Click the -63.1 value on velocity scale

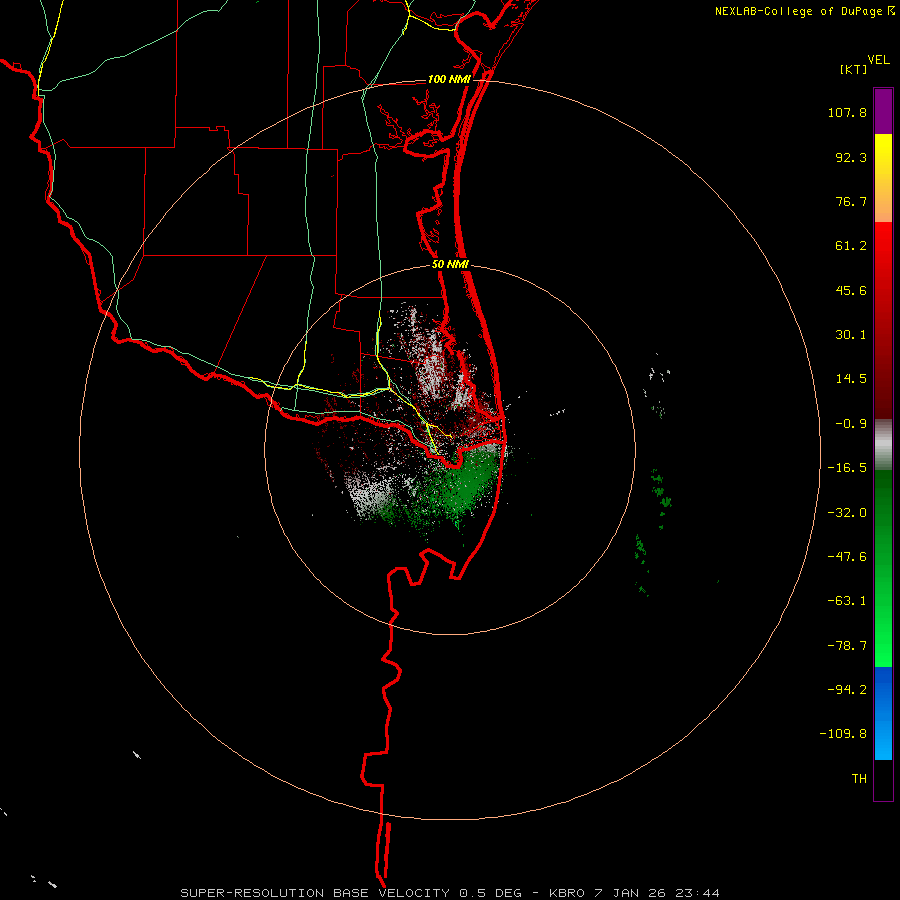coord(847,601)
